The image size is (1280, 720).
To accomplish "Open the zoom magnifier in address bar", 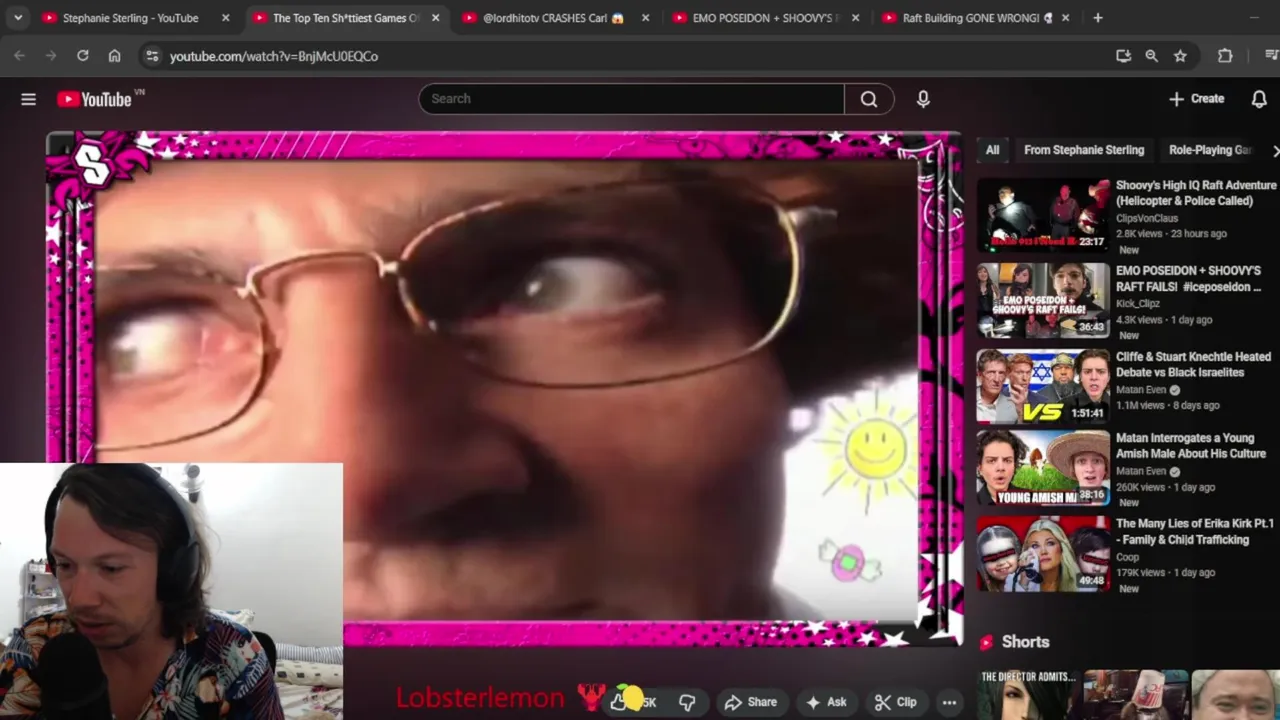I will [x=1152, y=56].
